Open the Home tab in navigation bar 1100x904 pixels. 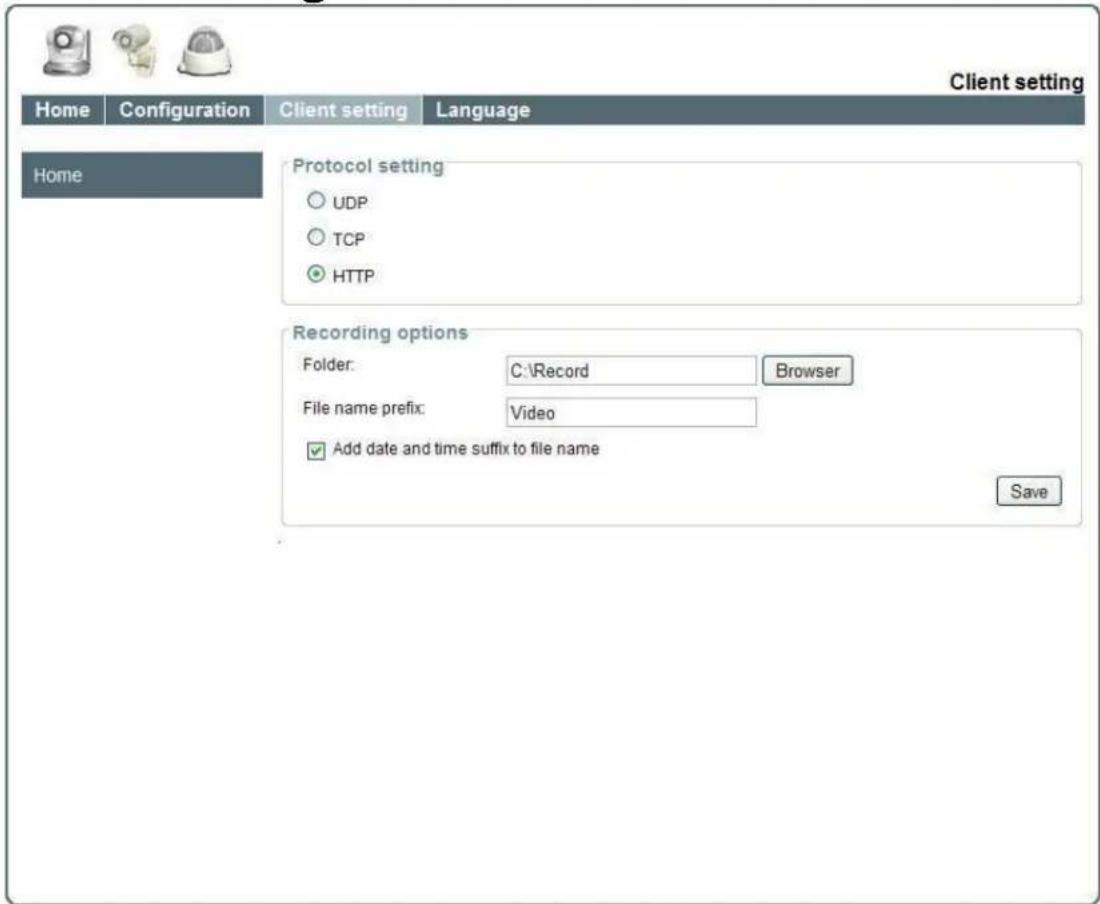pyautogui.click(x=62, y=110)
